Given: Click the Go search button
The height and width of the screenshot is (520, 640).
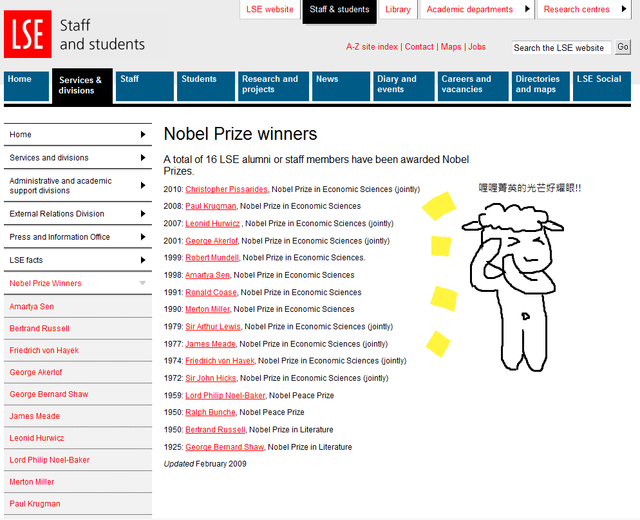Looking at the screenshot, I should (623, 47).
